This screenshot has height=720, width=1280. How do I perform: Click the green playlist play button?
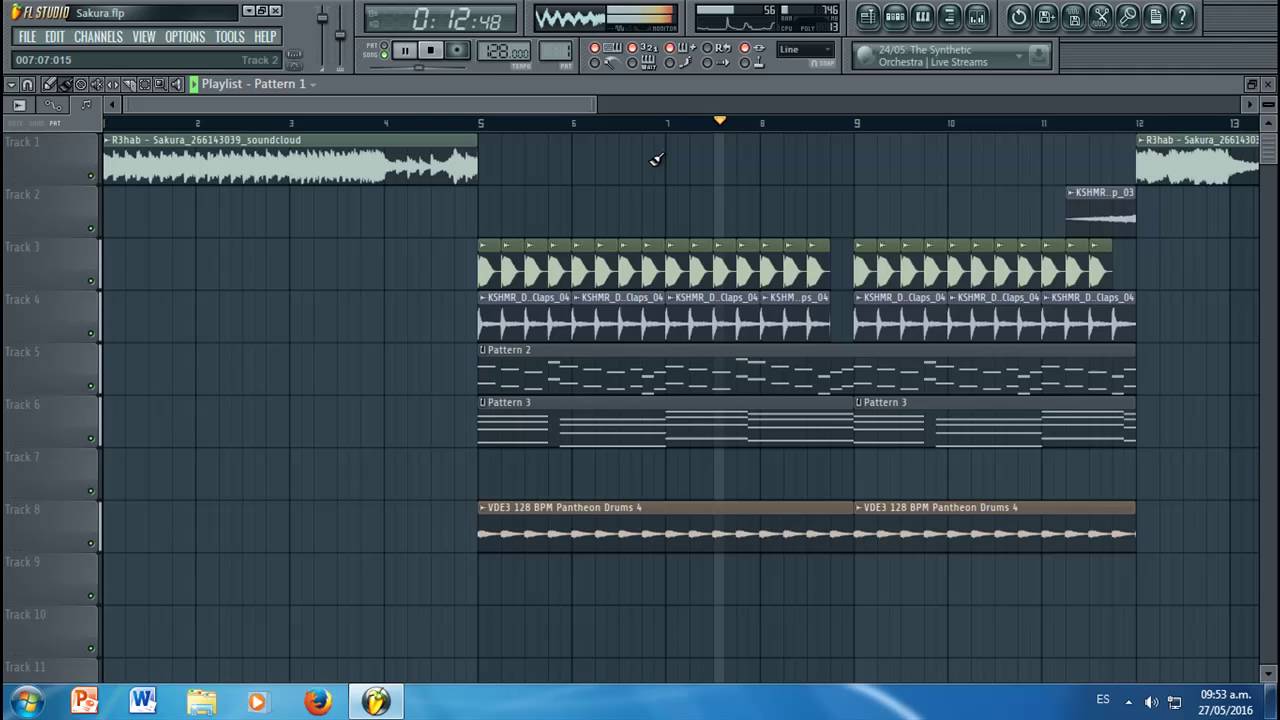[194, 84]
